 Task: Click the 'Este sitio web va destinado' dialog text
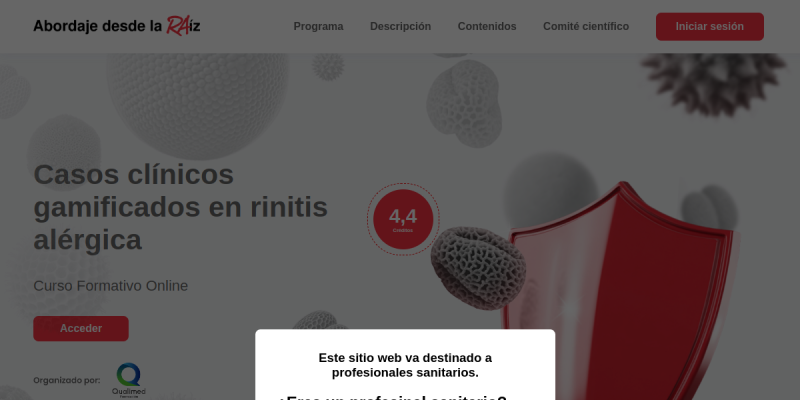[405, 365]
